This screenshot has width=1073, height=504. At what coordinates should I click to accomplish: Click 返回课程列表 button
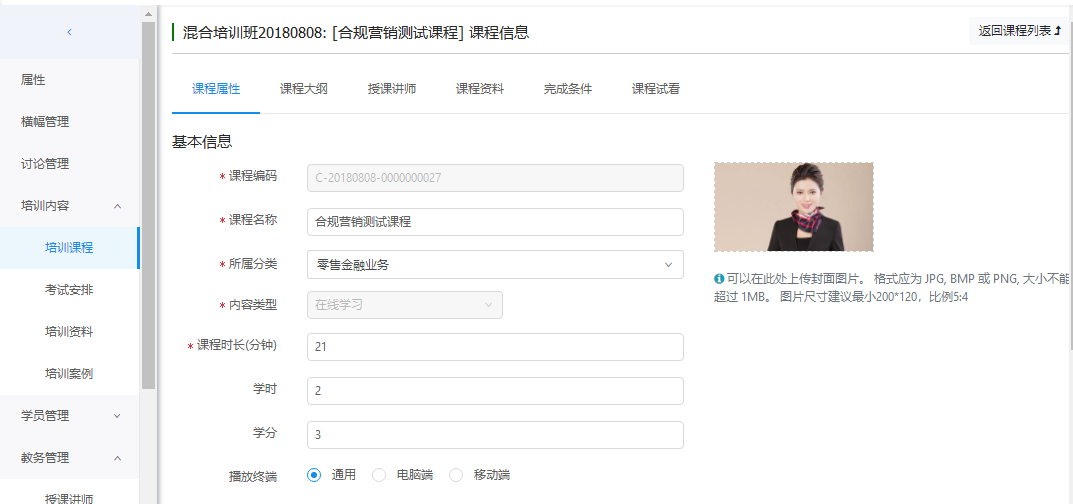[x=1019, y=31]
